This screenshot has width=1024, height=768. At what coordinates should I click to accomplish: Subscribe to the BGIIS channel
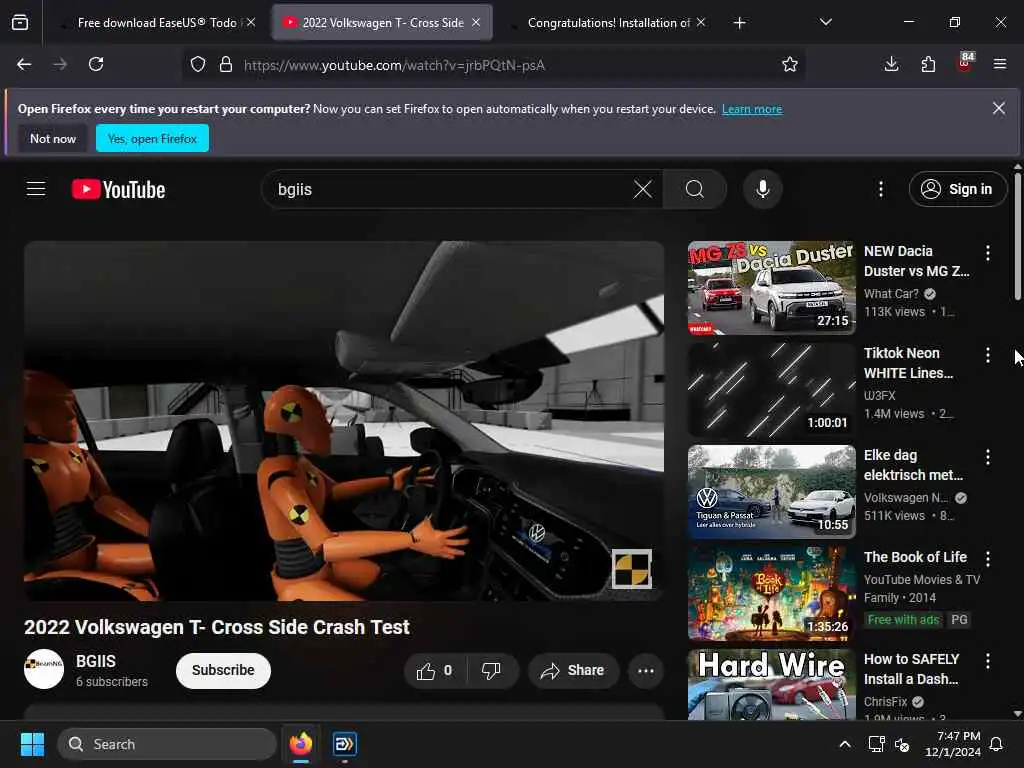(223, 671)
